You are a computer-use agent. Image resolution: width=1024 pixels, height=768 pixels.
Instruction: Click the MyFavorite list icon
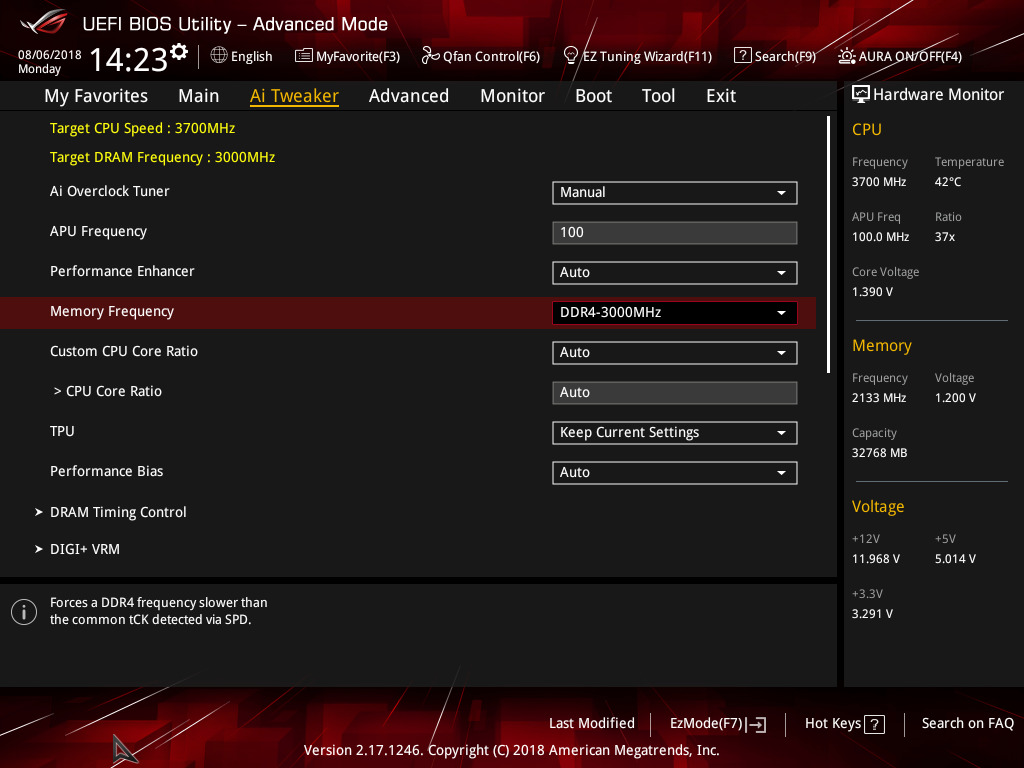coord(304,56)
